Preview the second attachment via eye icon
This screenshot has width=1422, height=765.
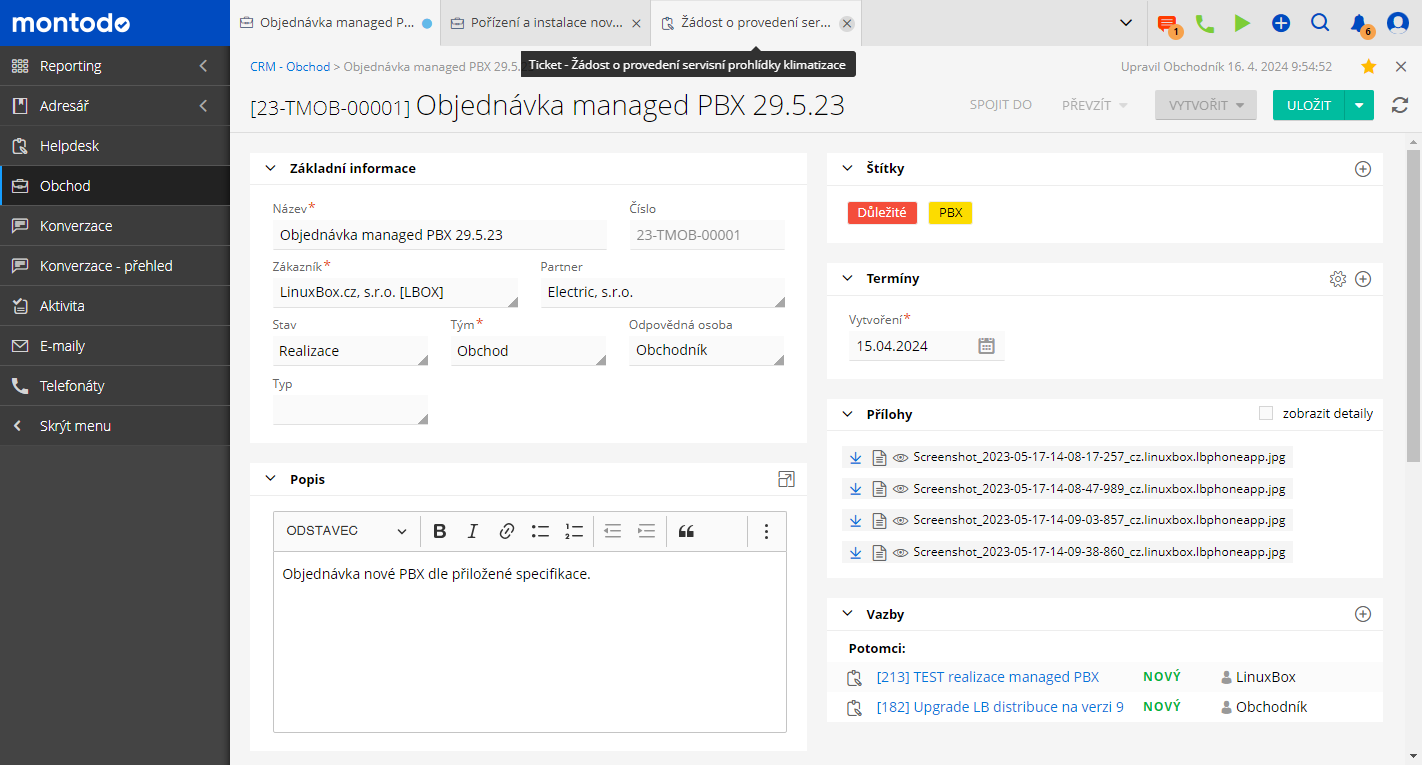pyautogui.click(x=900, y=489)
